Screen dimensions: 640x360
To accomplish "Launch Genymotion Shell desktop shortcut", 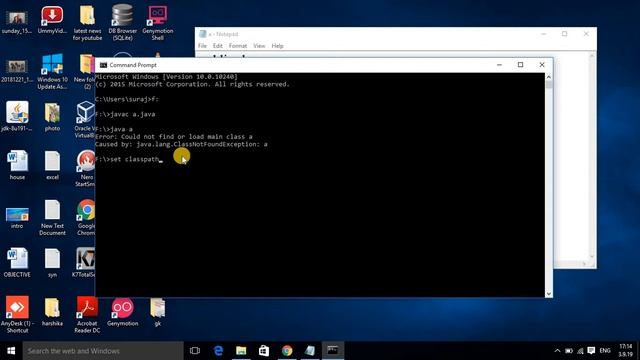I will 158,22.
